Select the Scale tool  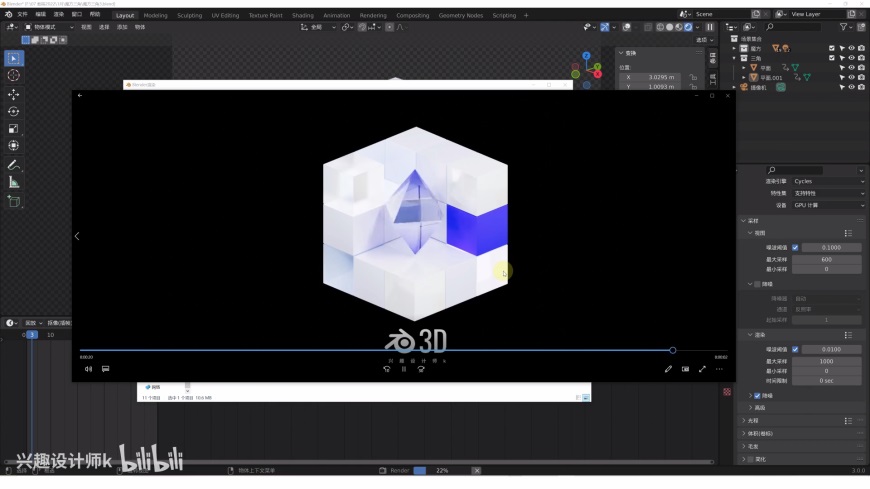click(14, 129)
